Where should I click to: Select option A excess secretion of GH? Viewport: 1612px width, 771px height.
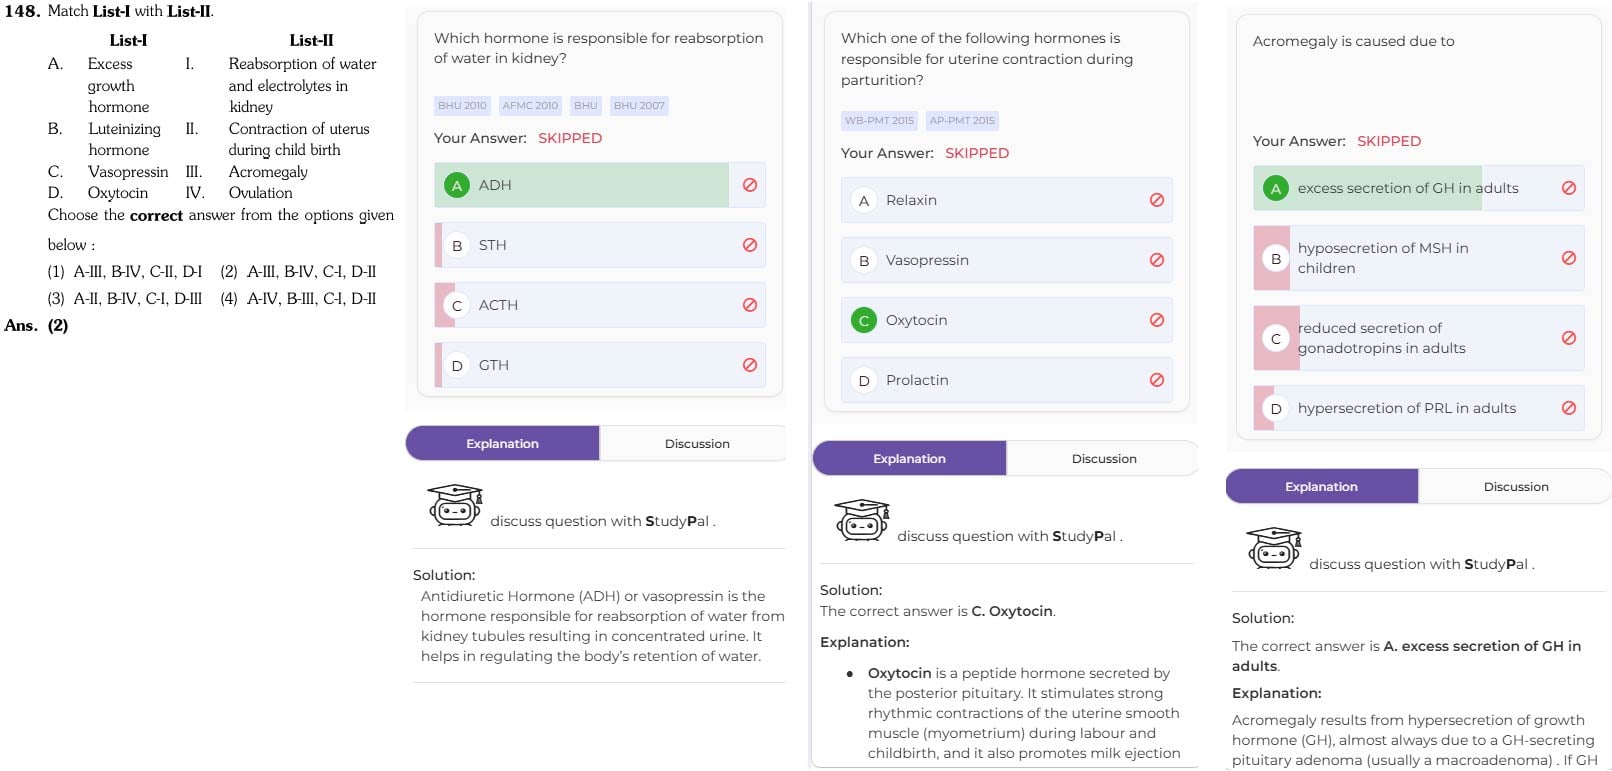point(1419,188)
